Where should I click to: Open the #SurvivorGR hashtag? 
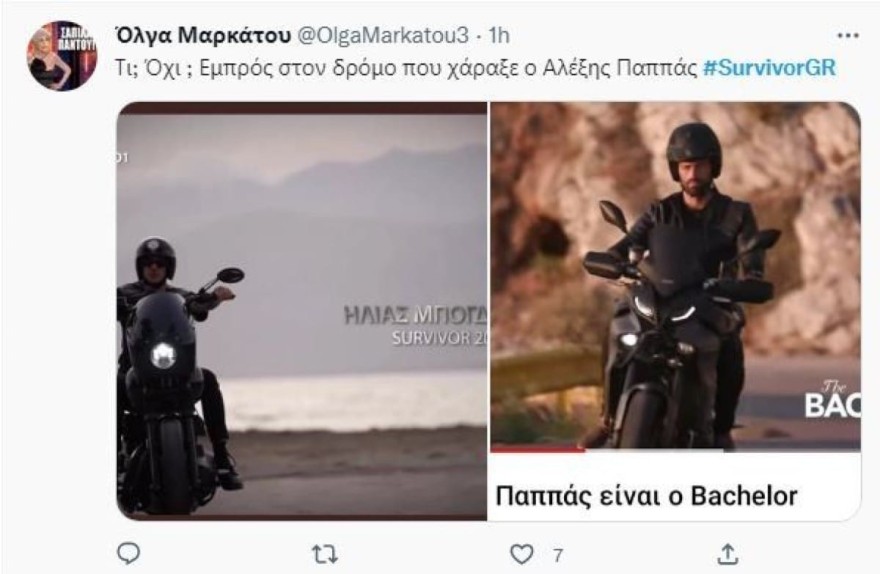pos(769,68)
